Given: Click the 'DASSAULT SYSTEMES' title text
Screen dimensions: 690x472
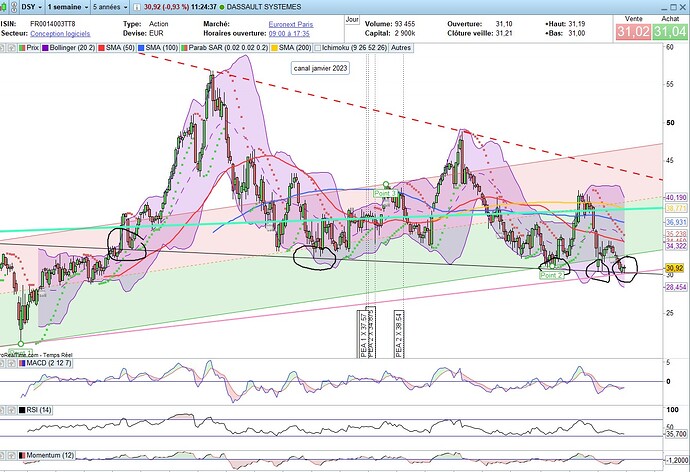Looking at the screenshot, I should (264, 7).
